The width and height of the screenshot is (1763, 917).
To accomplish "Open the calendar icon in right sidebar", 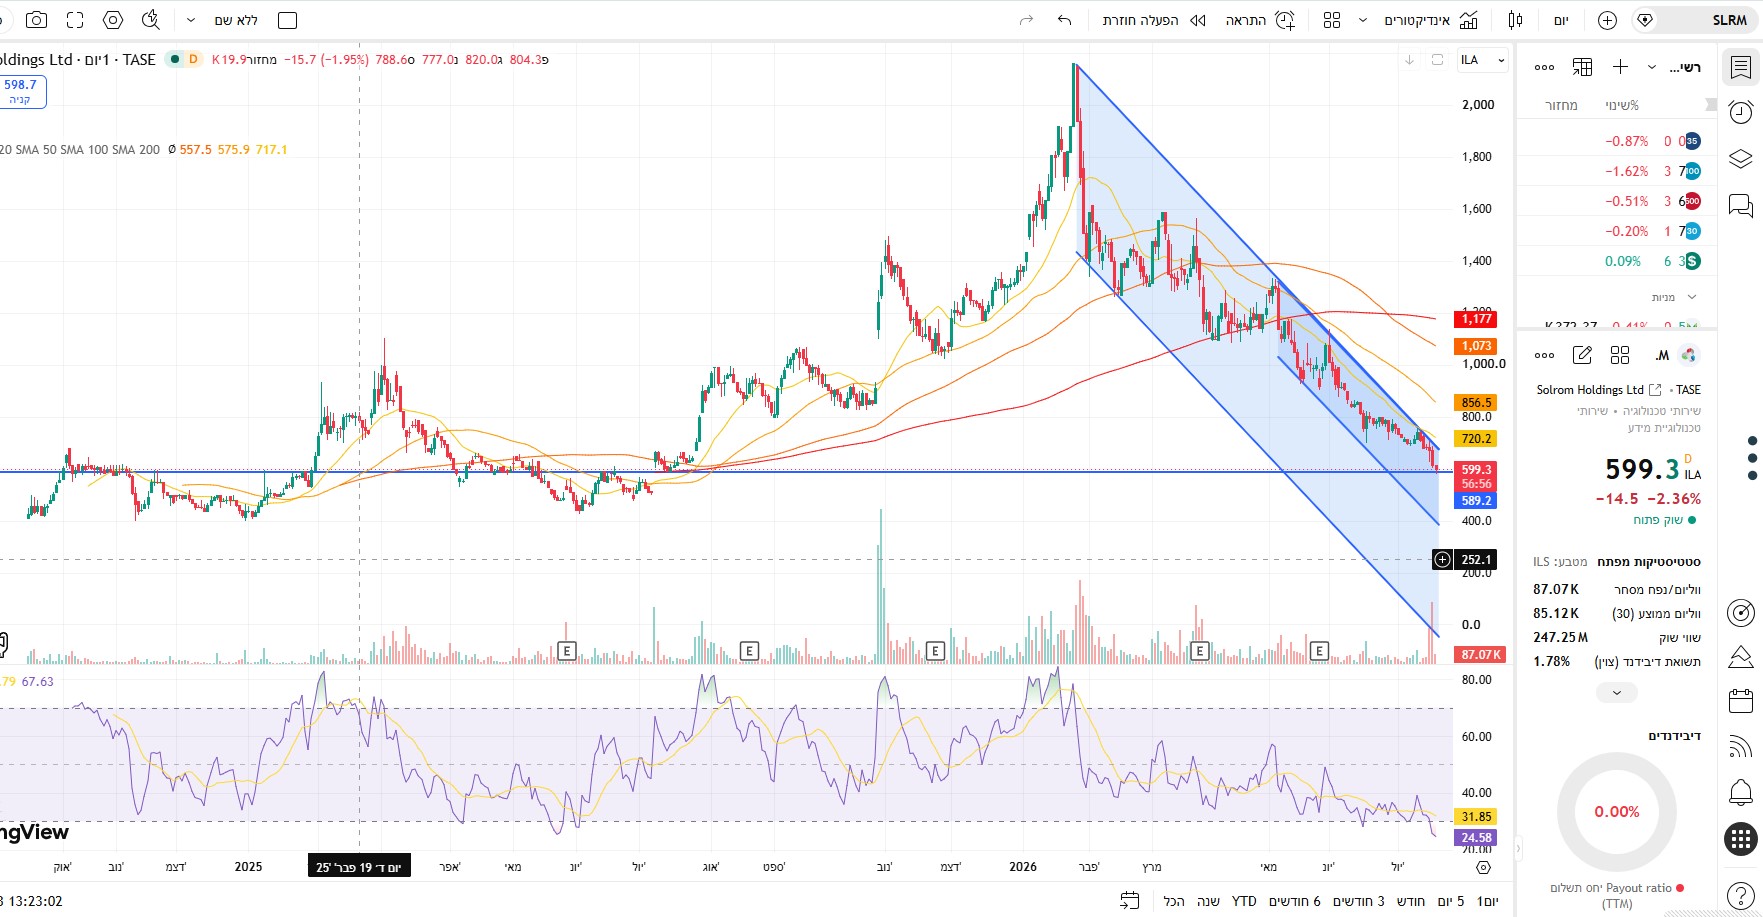I will (x=1741, y=701).
